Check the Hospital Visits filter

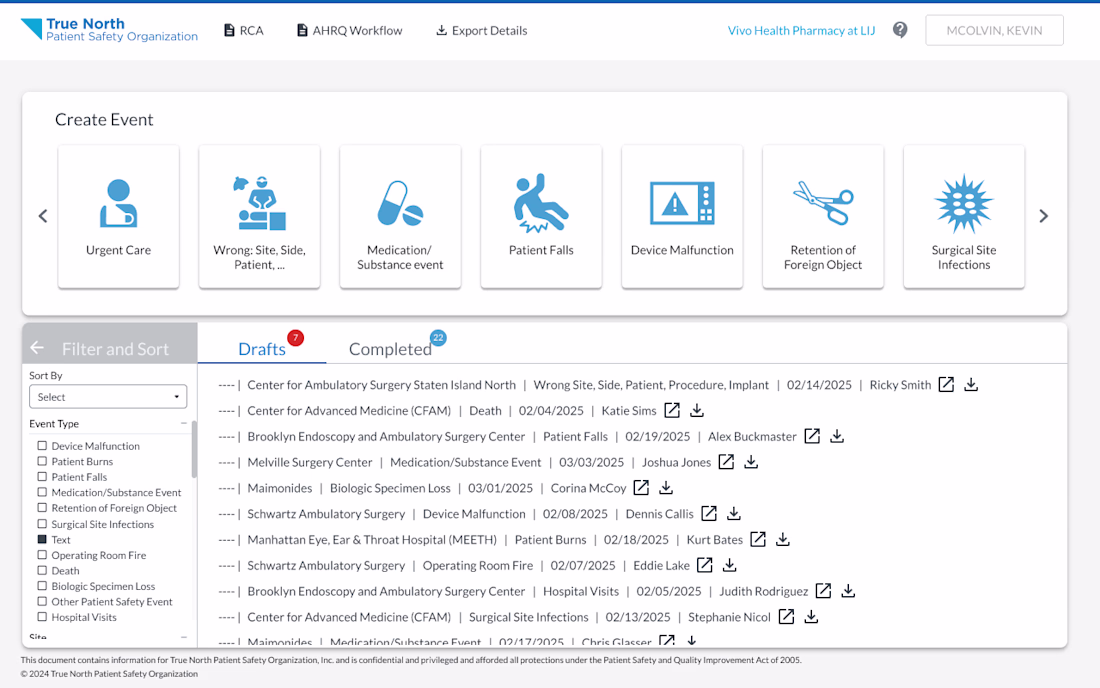pos(42,617)
